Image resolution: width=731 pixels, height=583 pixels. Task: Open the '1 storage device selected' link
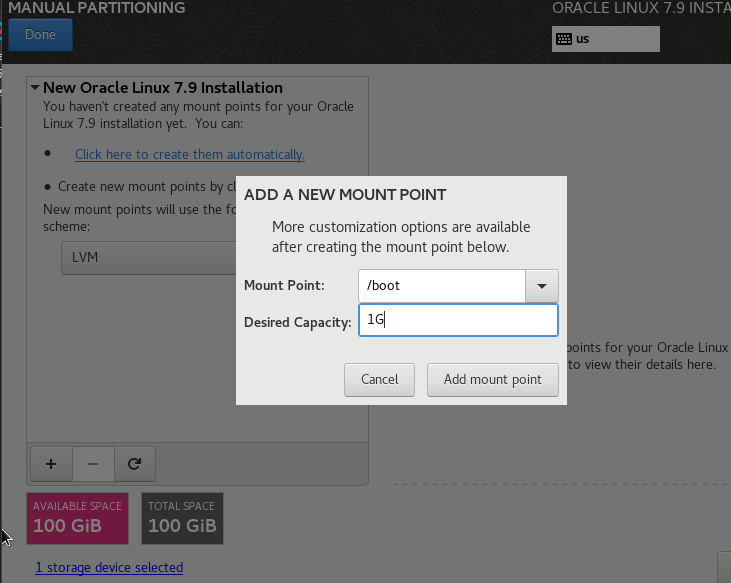coord(109,568)
